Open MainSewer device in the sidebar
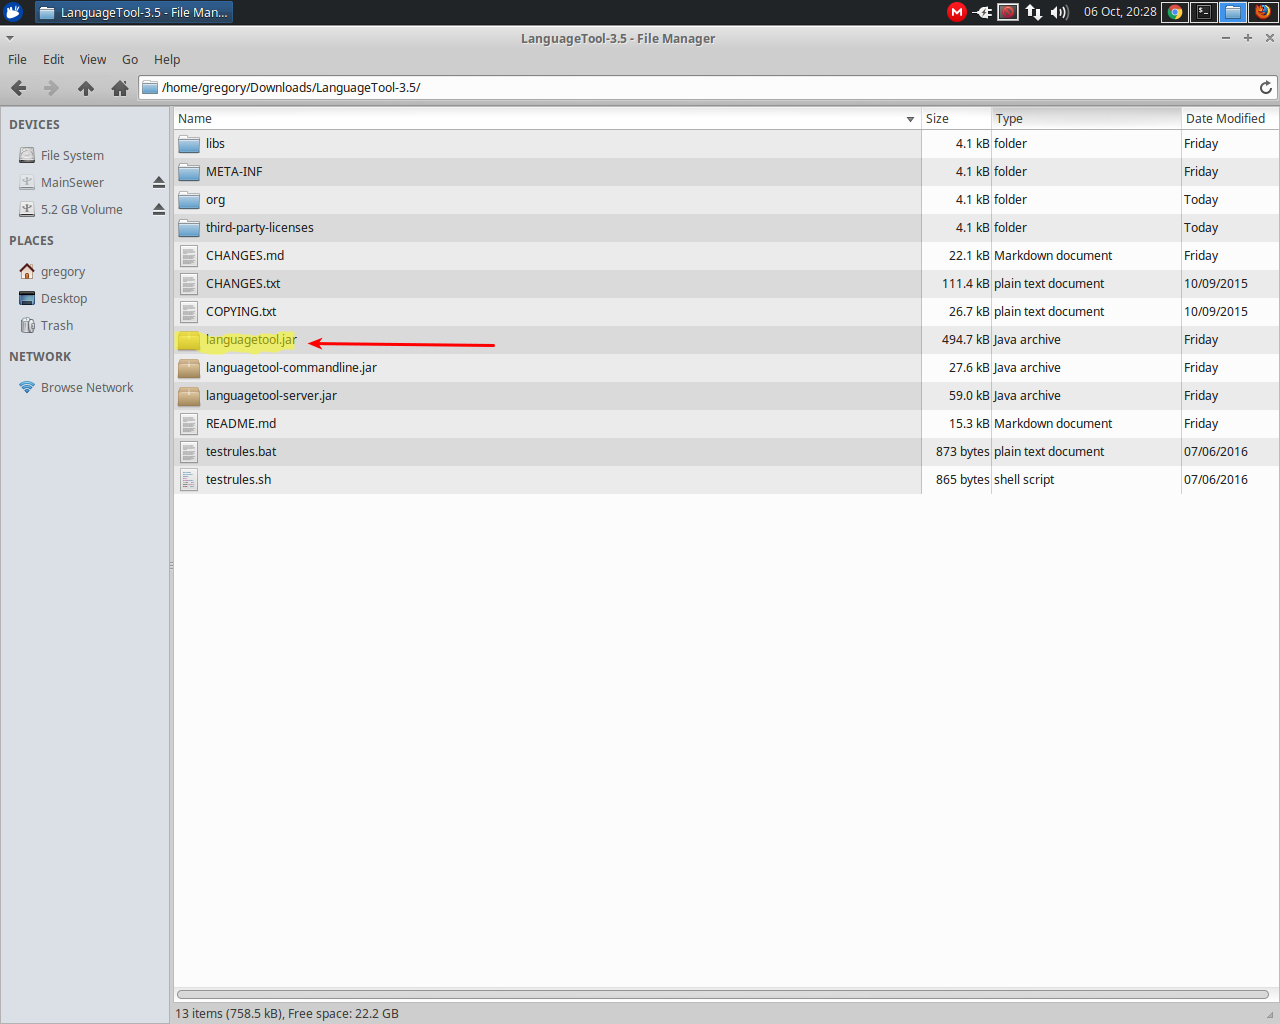 (x=74, y=182)
